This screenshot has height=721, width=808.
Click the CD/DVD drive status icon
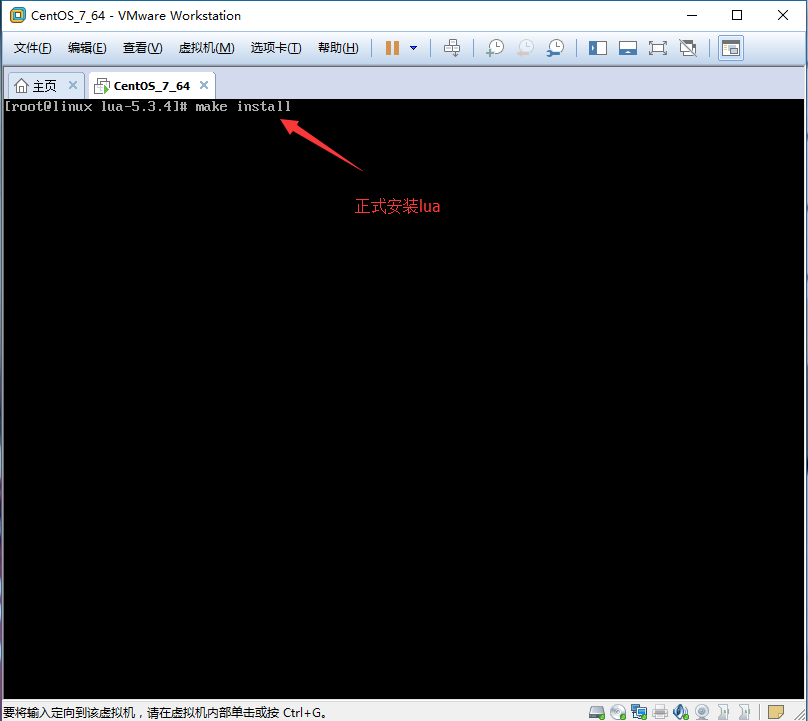tap(618, 712)
